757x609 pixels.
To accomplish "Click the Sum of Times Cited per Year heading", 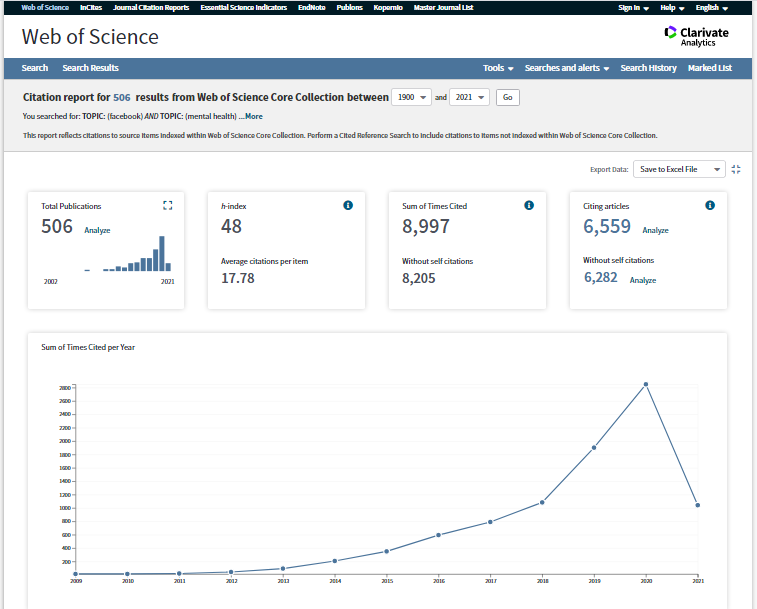I will coord(88,347).
